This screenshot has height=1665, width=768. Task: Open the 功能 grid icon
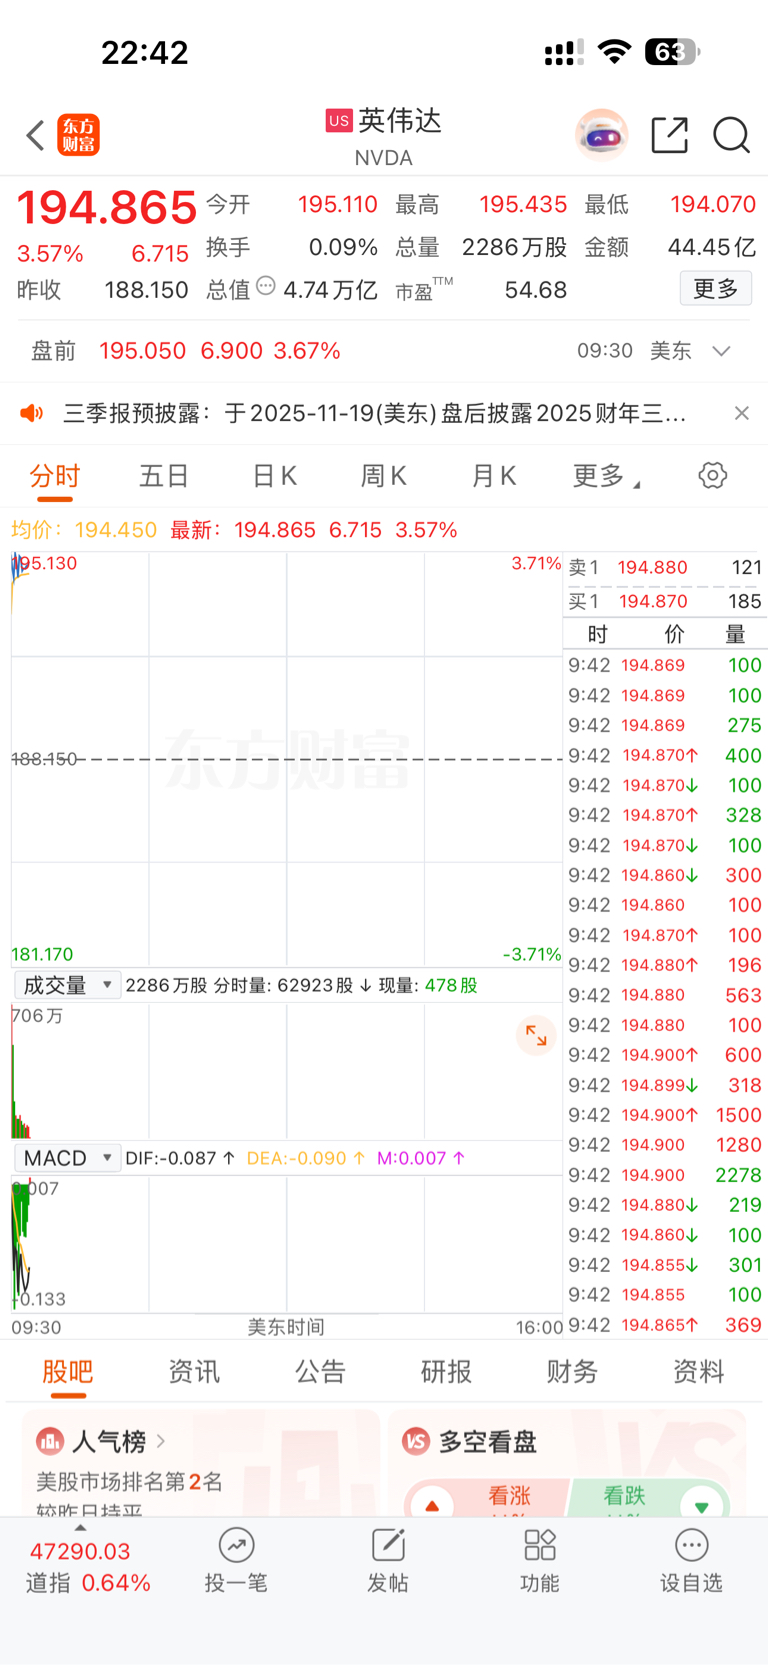tap(540, 1546)
